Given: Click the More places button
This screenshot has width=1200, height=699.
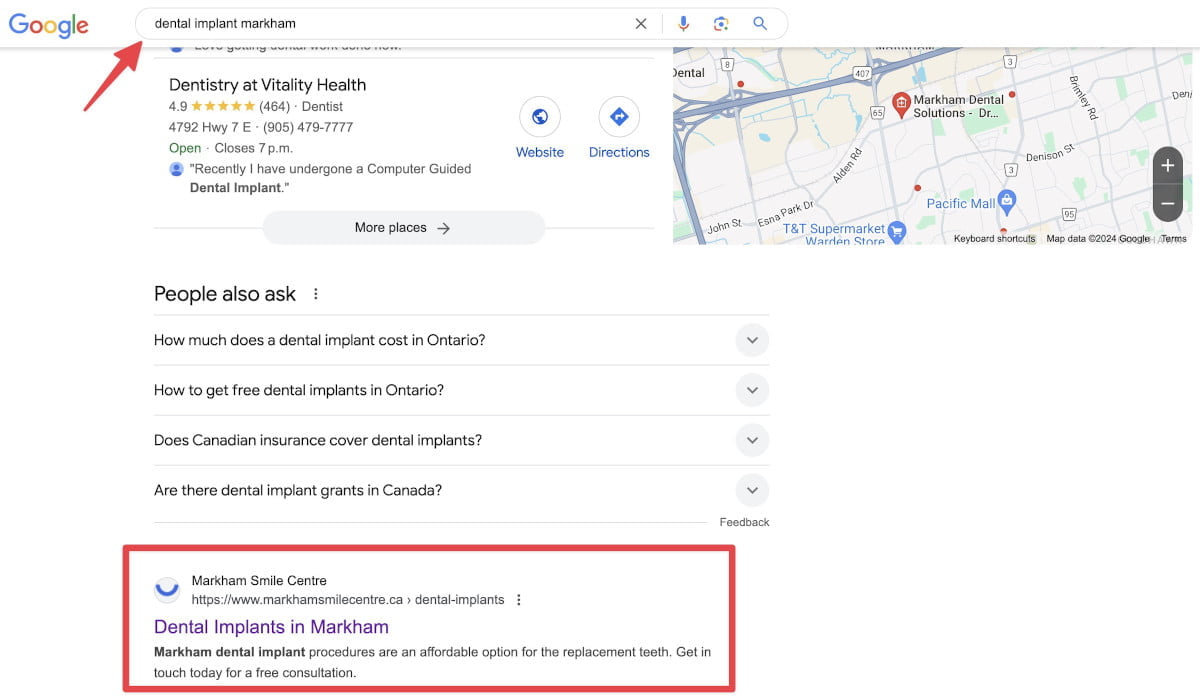Looking at the screenshot, I should 403,228.
